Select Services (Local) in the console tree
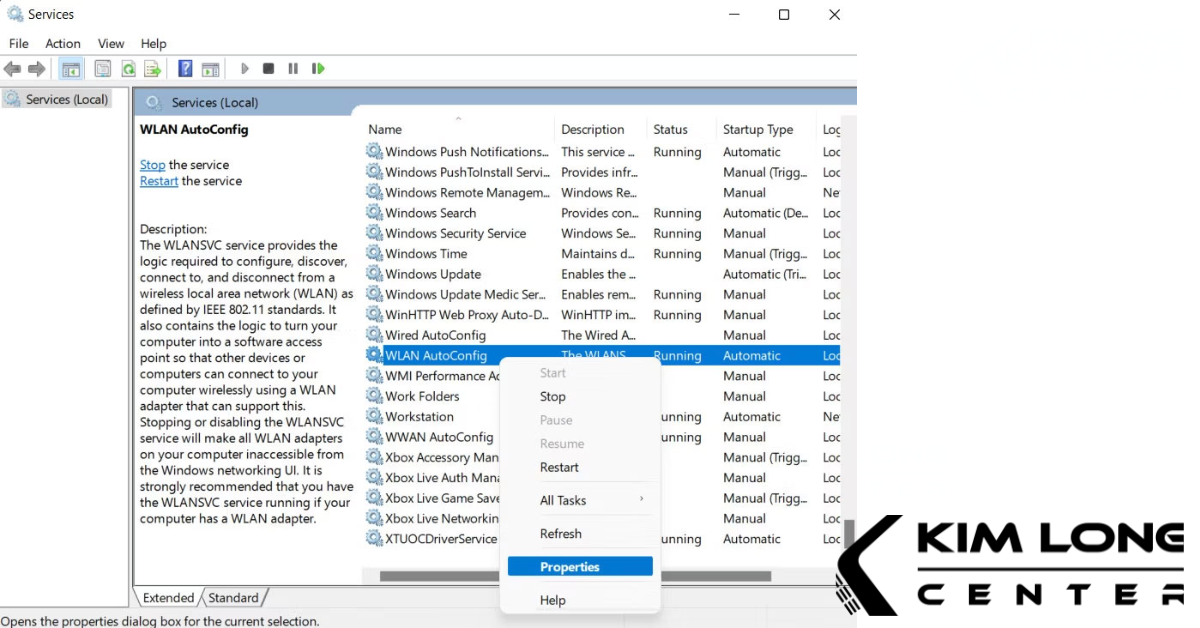1200x628 pixels. coord(66,99)
